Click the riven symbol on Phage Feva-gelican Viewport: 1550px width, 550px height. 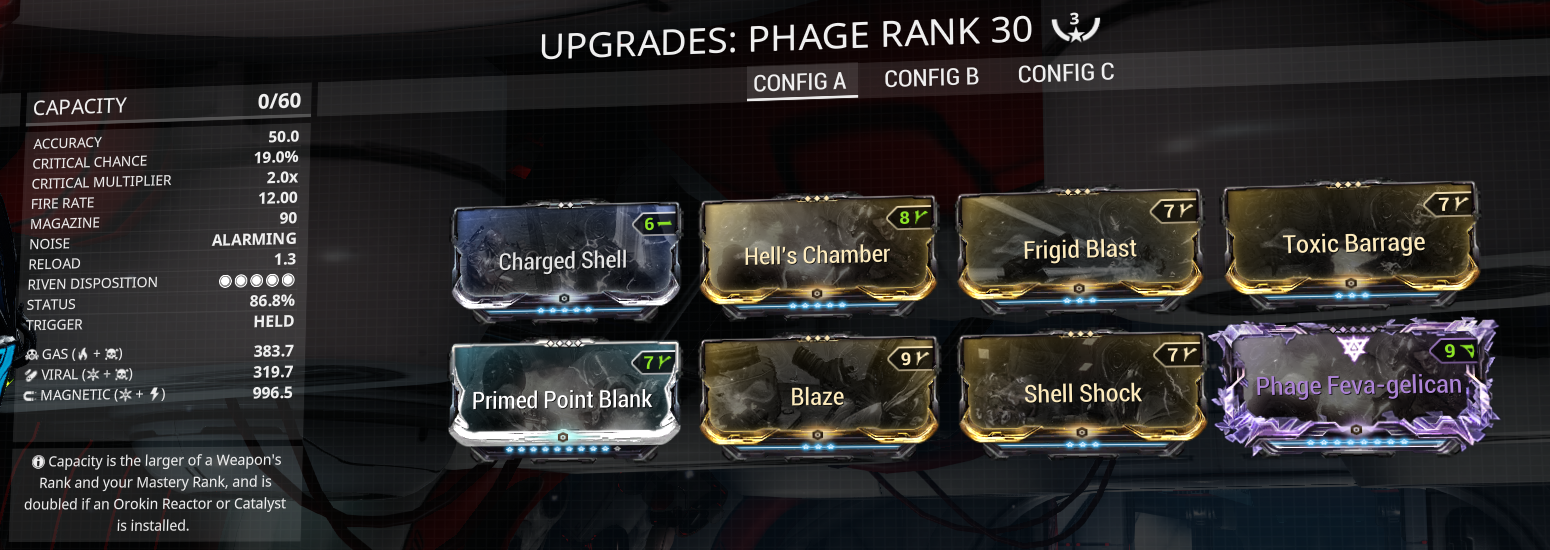(x=1357, y=348)
